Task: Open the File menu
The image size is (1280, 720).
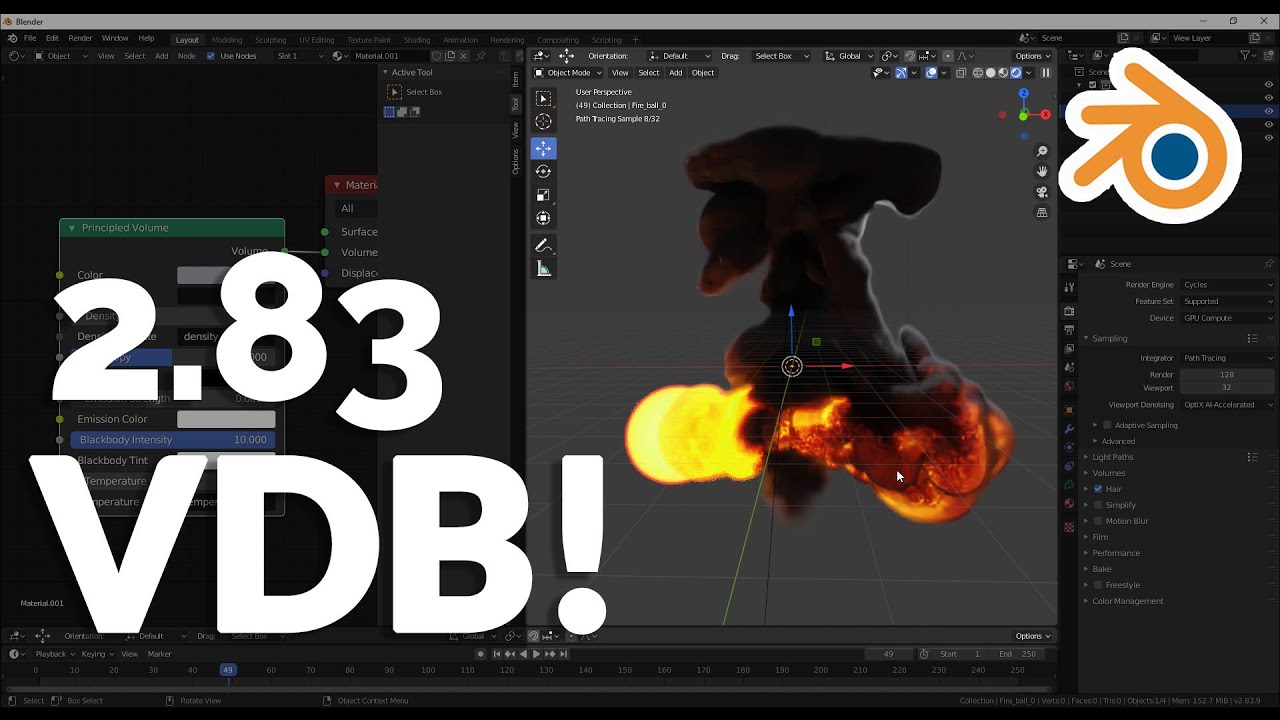Action: point(30,38)
